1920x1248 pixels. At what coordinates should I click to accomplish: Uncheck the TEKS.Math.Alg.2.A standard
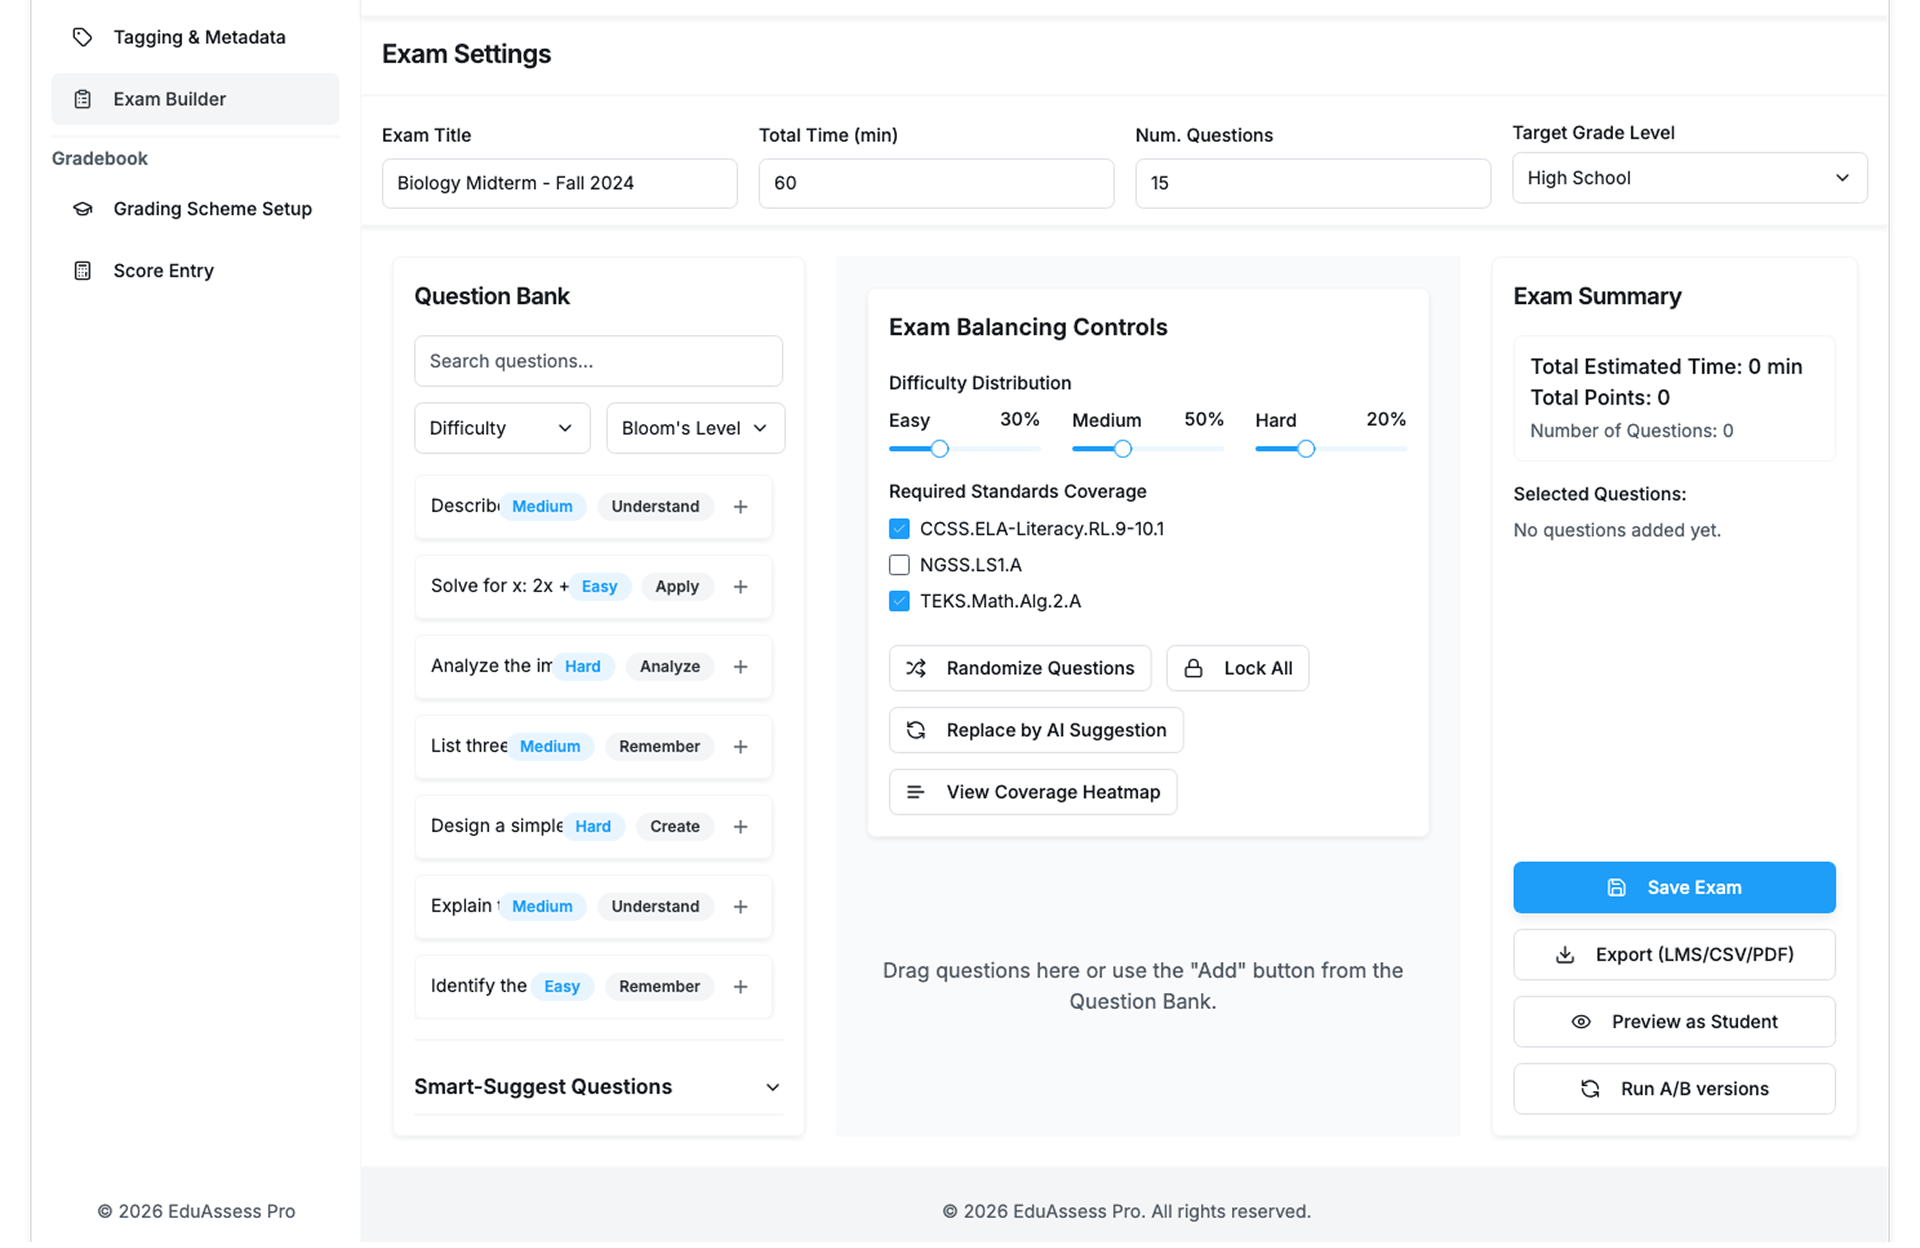899,601
